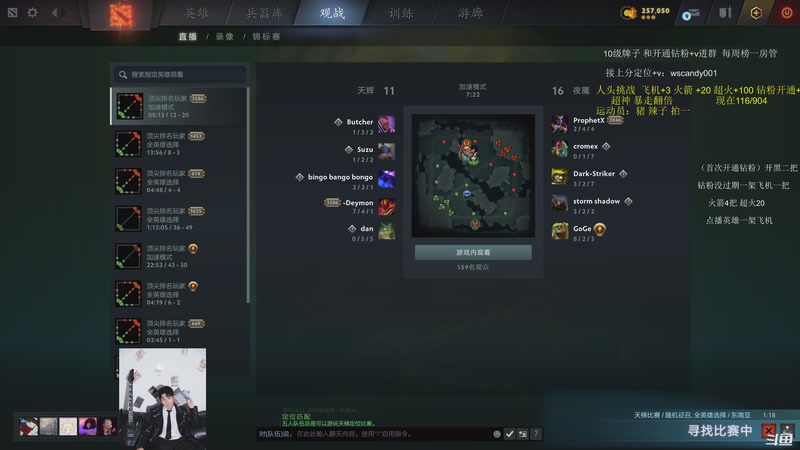Open the 锦标赛 tournaments sub-tab

[266, 37]
